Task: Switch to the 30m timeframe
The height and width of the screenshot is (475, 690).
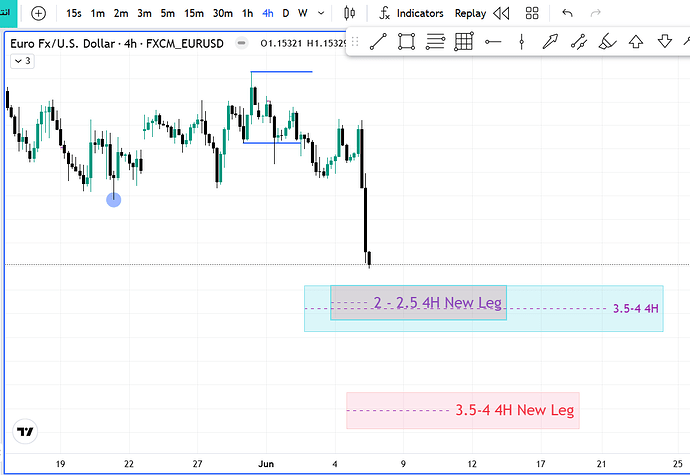Action: pyautogui.click(x=223, y=14)
